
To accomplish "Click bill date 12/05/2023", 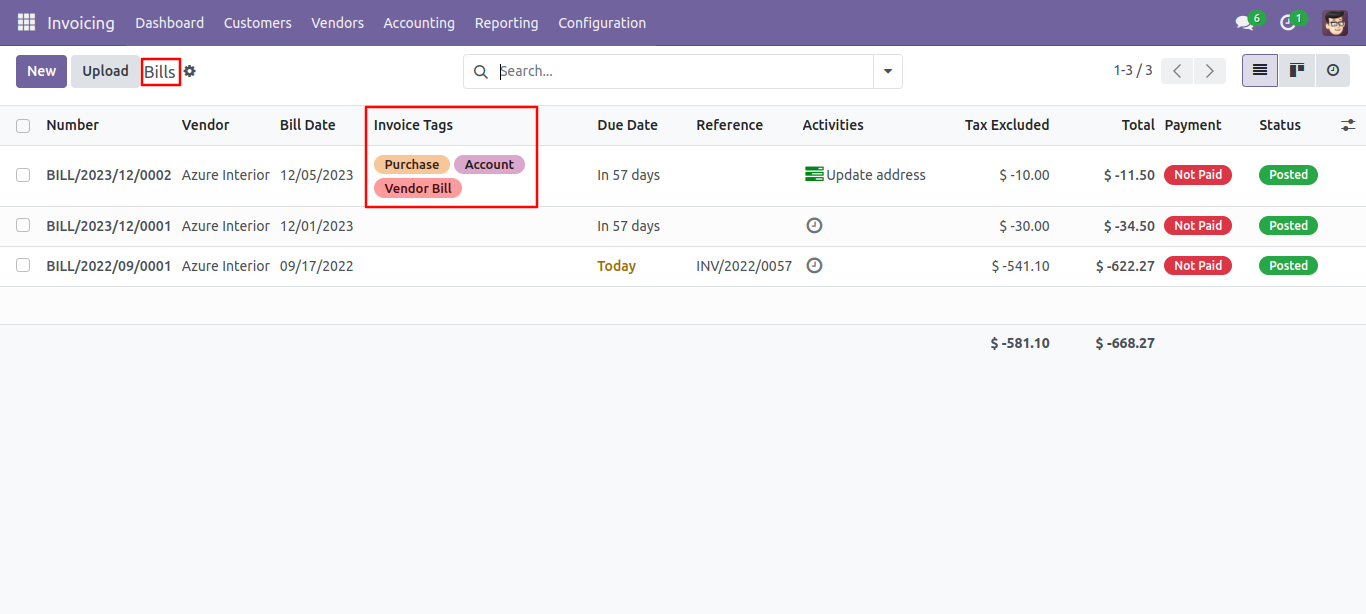I will [x=317, y=175].
